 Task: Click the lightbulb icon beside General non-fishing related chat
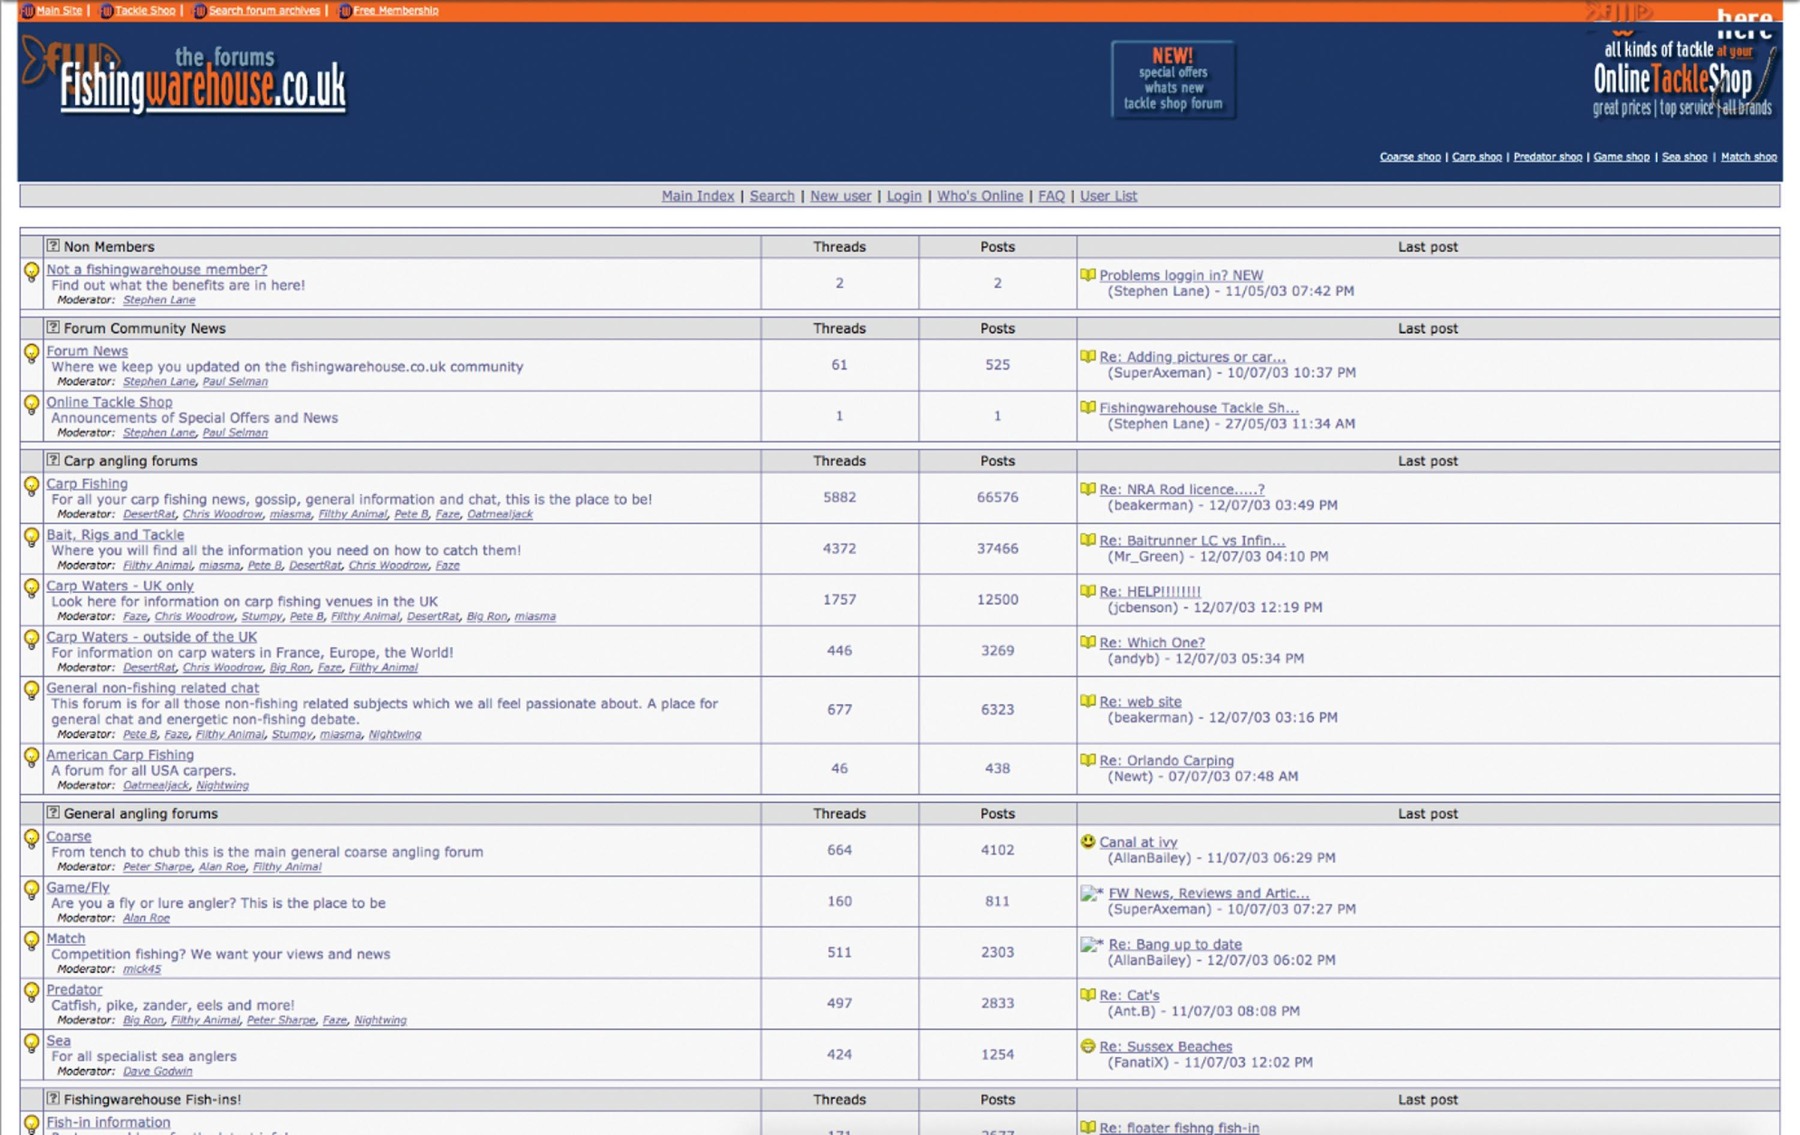32,691
